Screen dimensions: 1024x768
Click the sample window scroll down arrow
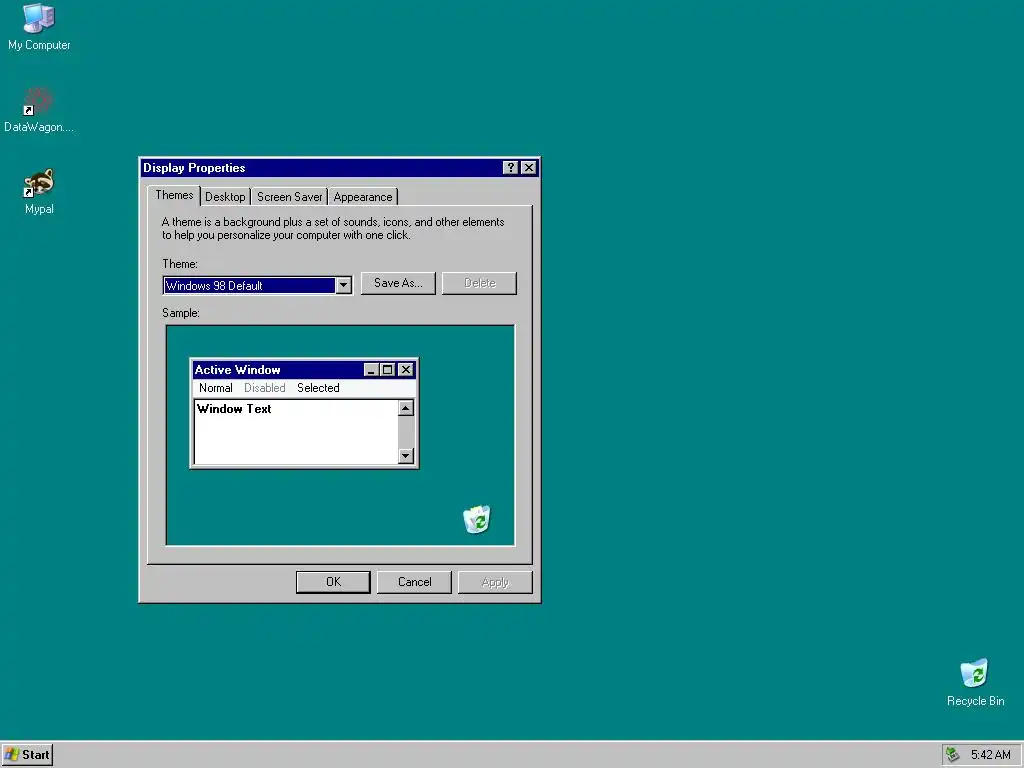tap(406, 456)
